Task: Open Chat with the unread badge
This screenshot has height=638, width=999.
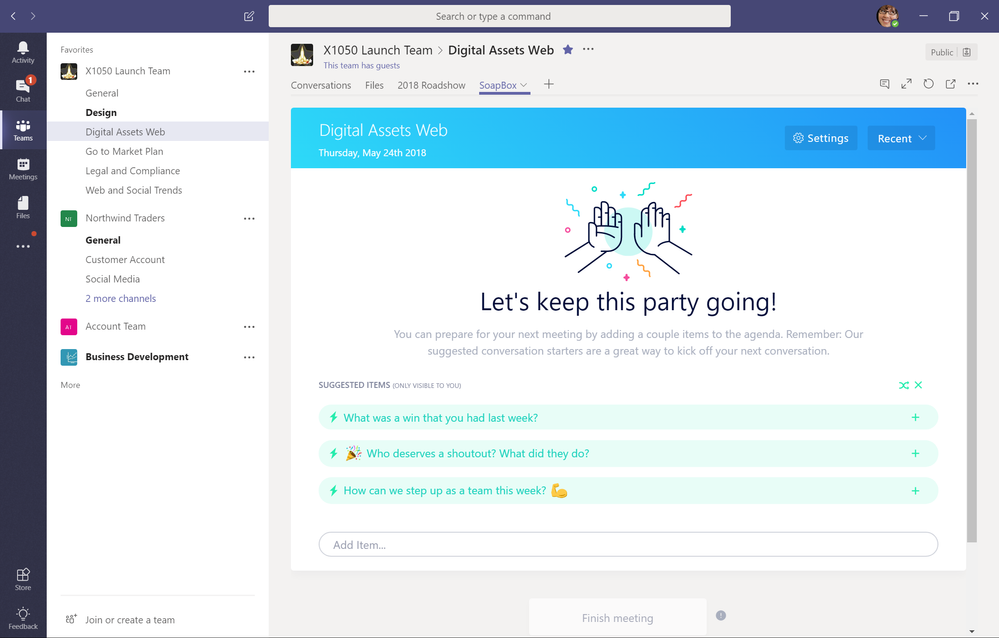Action: (x=23, y=90)
